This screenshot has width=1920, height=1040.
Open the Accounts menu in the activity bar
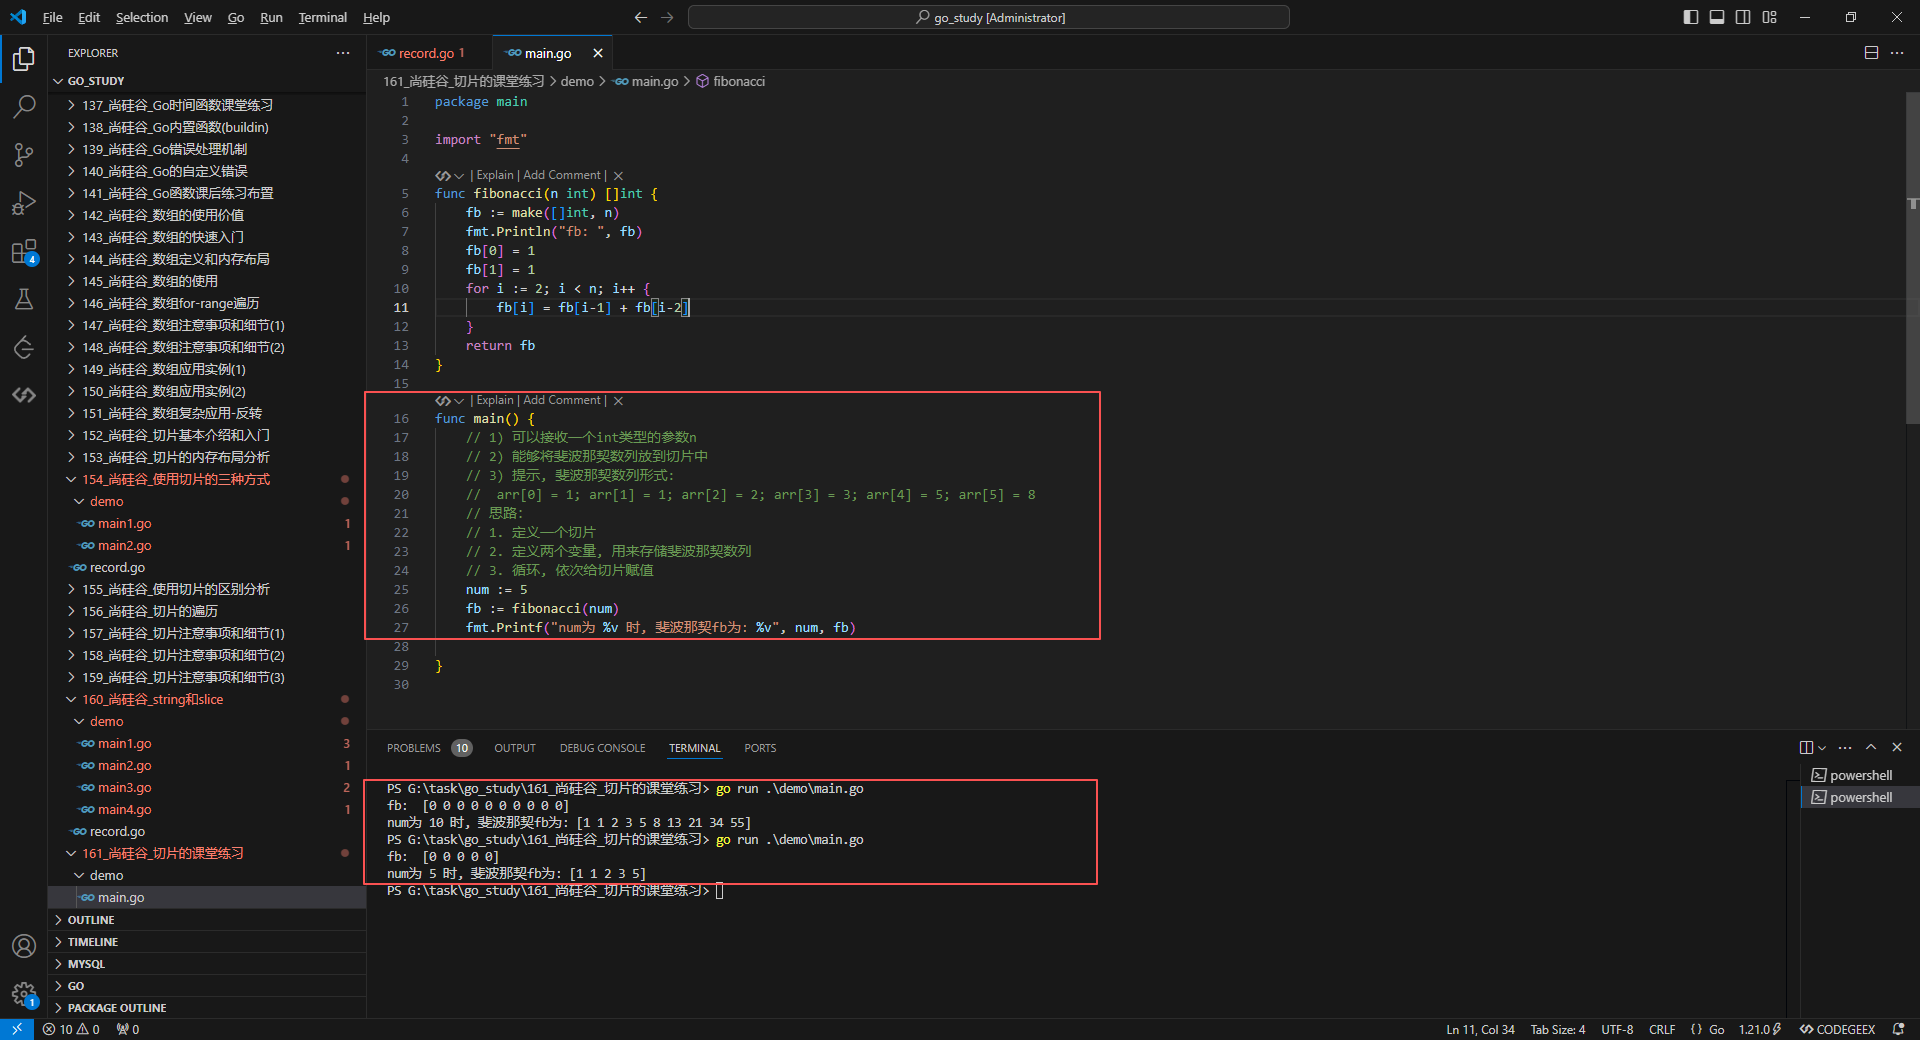(x=24, y=946)
